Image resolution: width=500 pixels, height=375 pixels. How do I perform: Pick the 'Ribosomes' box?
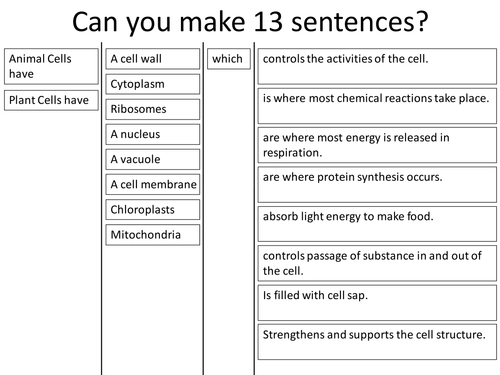153,109
